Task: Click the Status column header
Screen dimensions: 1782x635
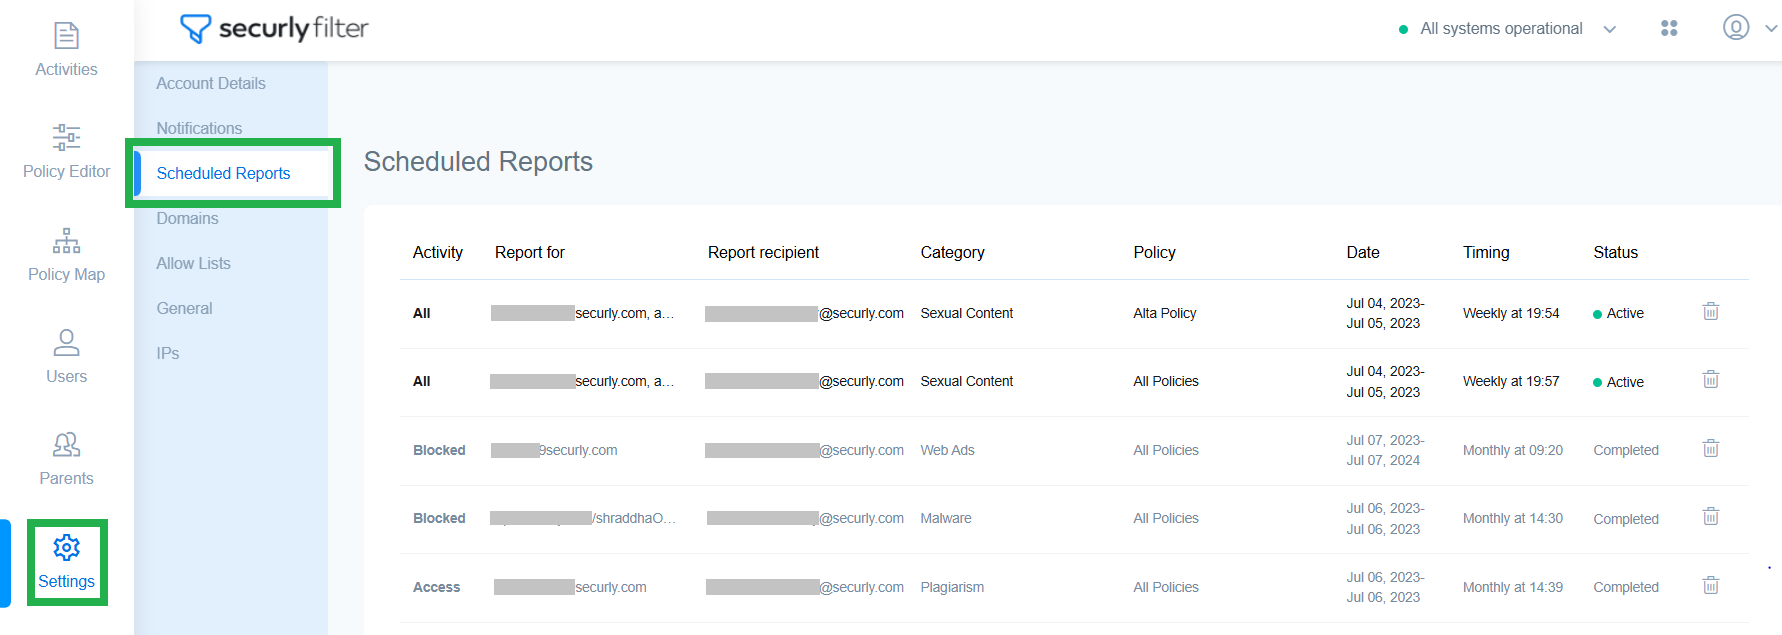Action: click(x=1615, y=252)
